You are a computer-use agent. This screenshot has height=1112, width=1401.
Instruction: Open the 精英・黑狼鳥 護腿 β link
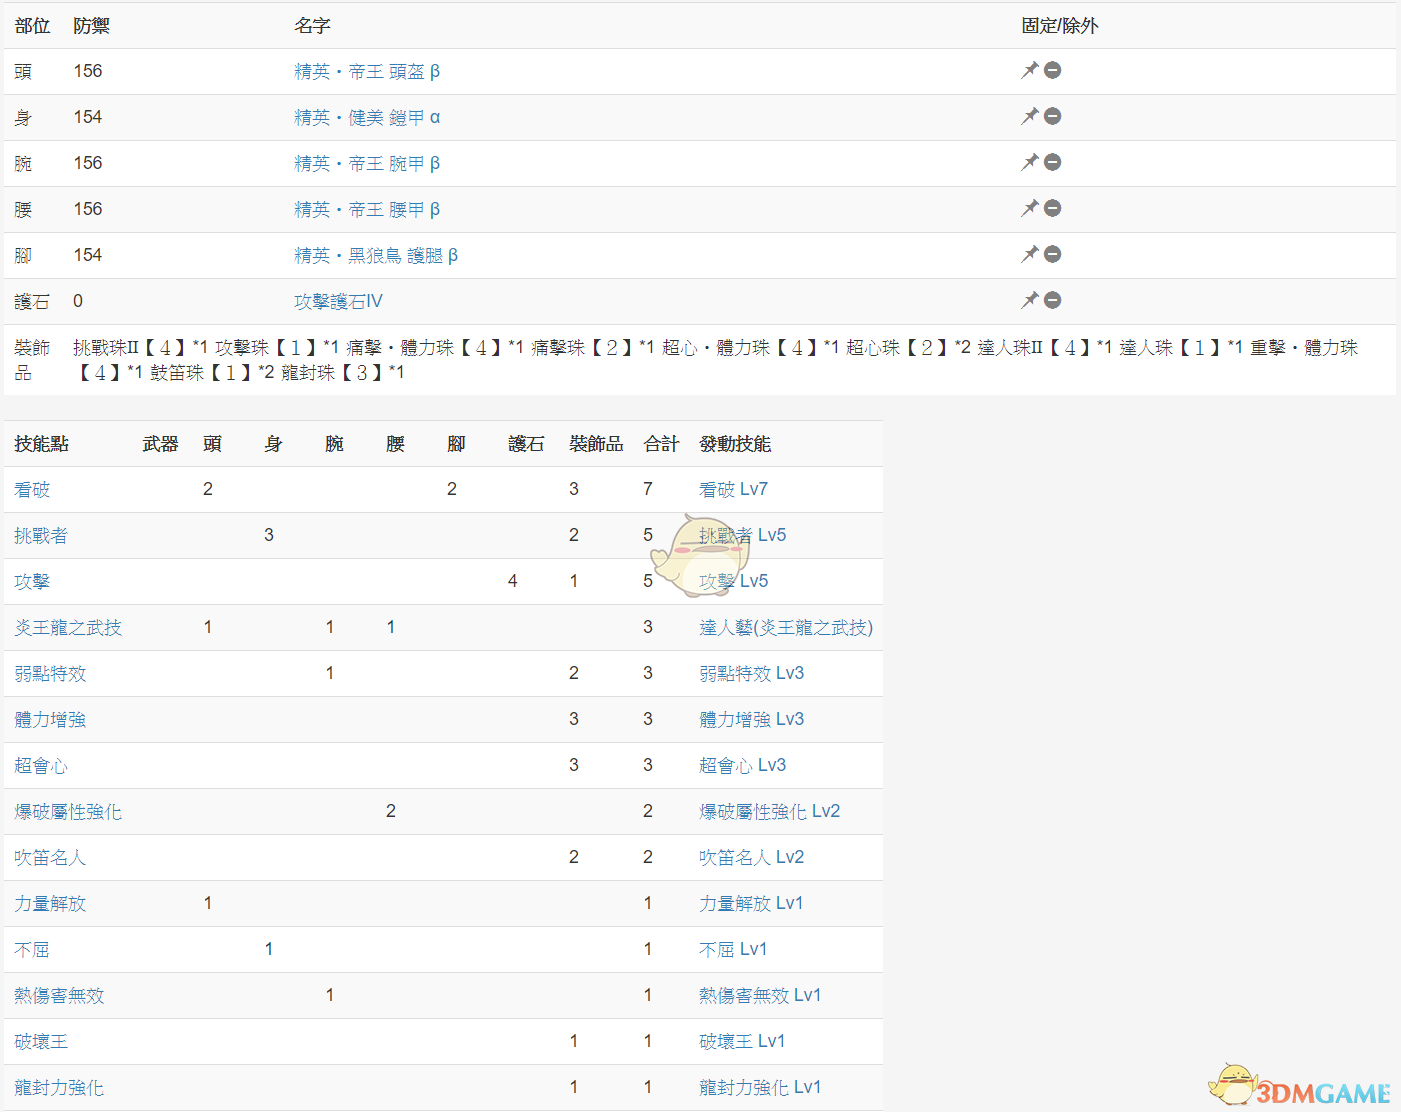tap(375, 256)
